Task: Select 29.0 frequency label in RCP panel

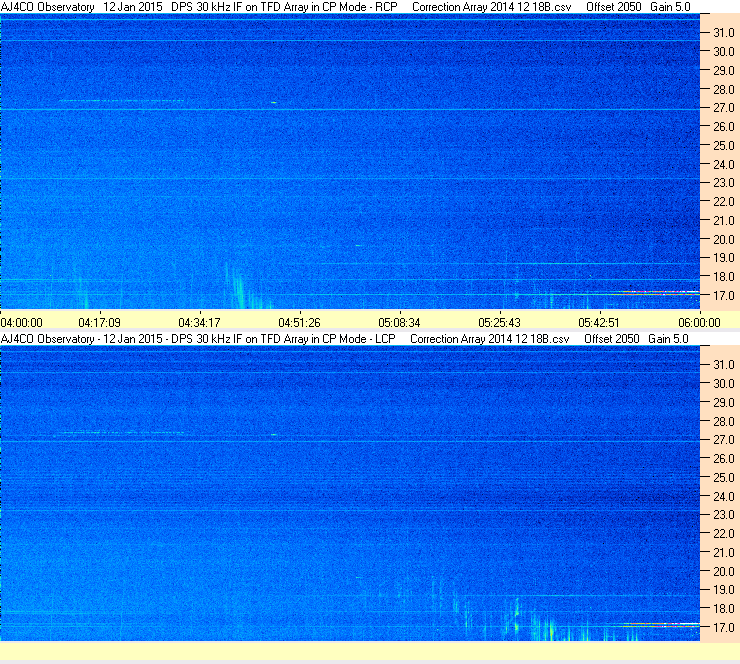Action: pyautogui.click(x=723, y=71)
